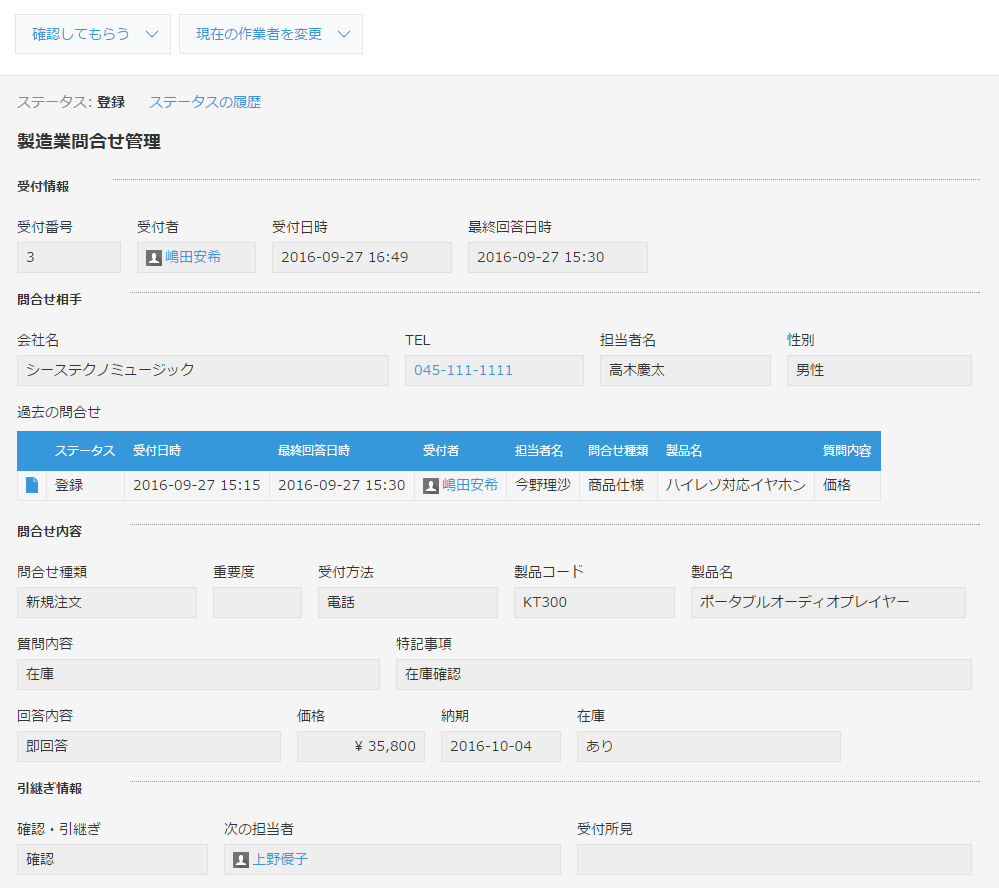Image resolution: width=999 pixels, height=888 pixels.
Task: Click the 性別 value 男性
Action: coord(879,370)
